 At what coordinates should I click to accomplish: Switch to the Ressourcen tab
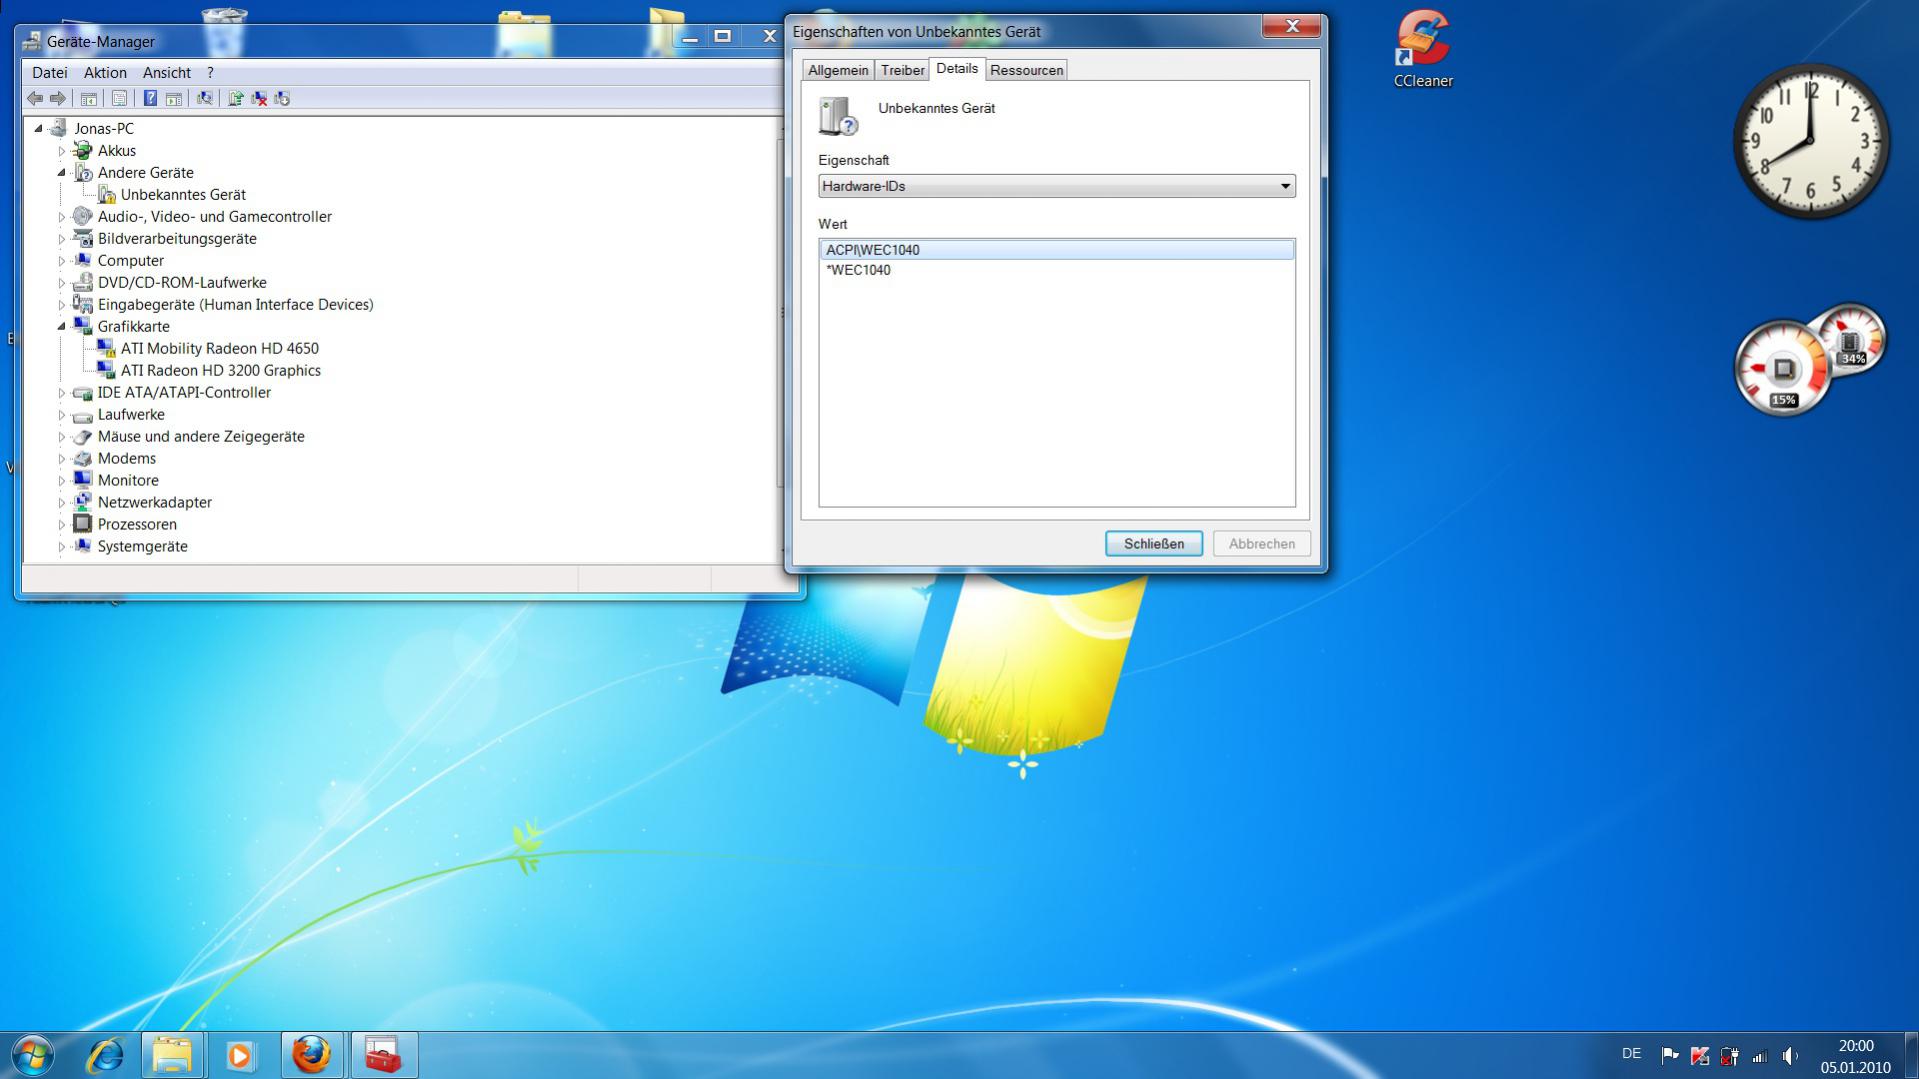(1027, 70)
